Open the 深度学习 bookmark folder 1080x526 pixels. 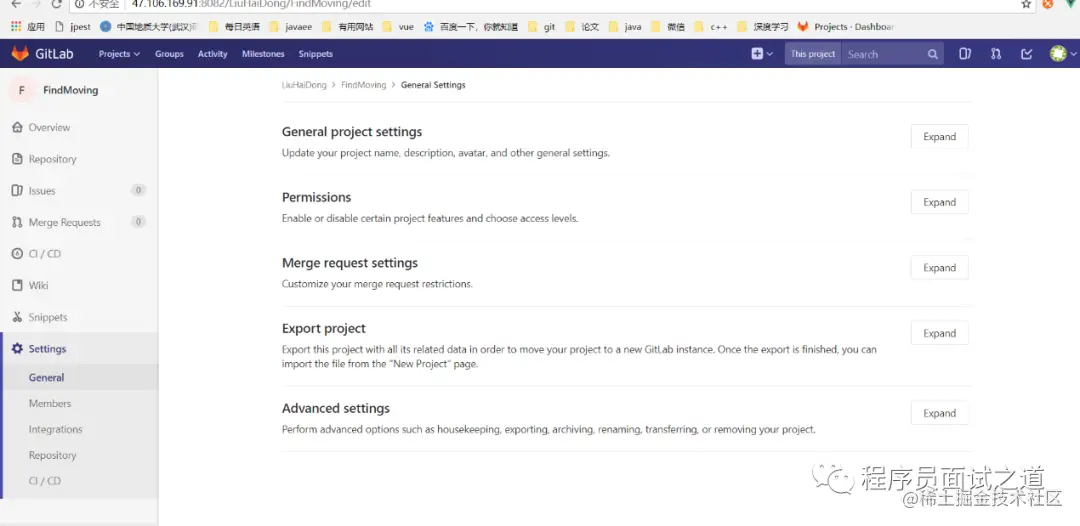click(763, 27)
